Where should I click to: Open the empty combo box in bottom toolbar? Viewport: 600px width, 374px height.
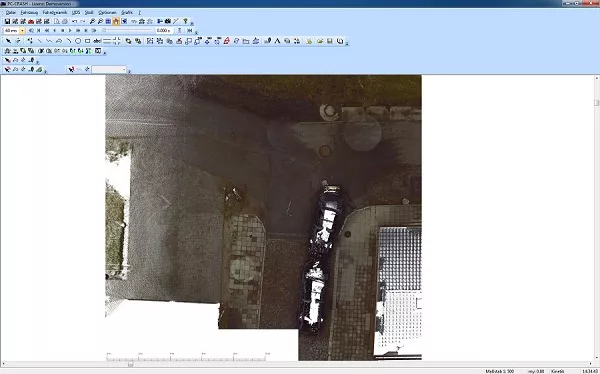(x=109, y=69)
